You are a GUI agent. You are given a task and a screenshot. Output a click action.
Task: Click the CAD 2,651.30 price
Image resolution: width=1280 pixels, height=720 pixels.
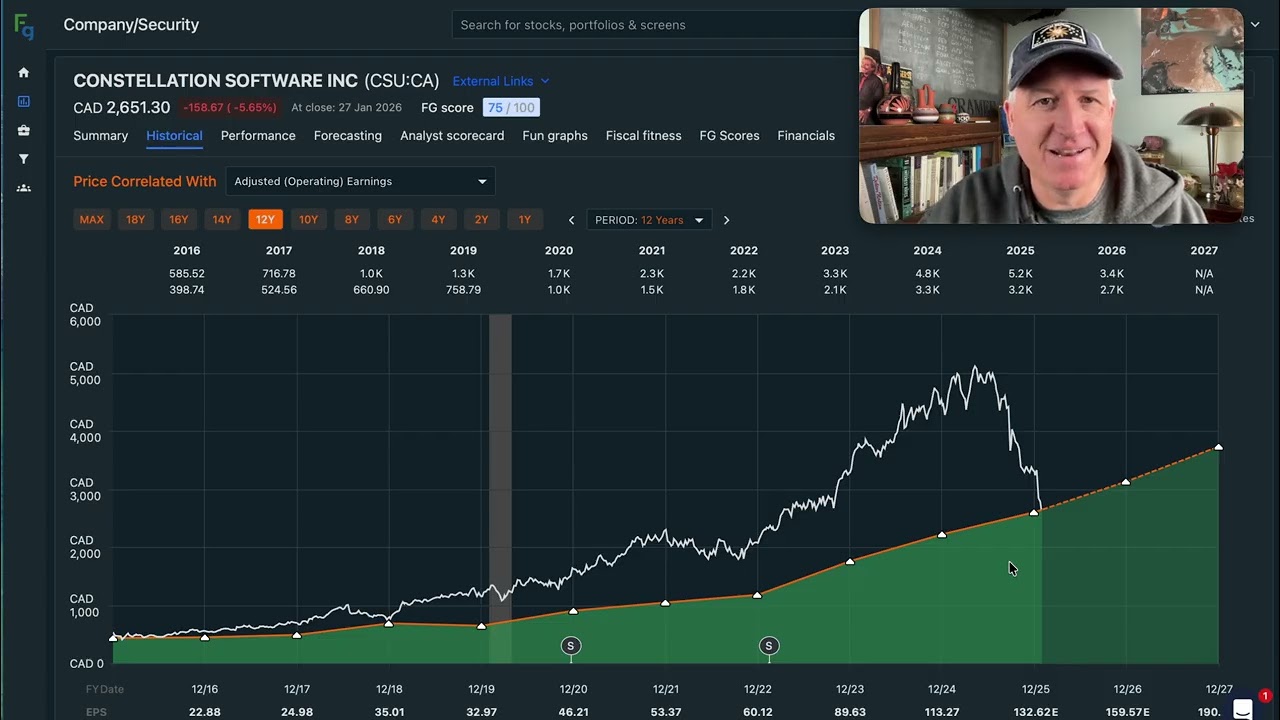coord(121,108)
